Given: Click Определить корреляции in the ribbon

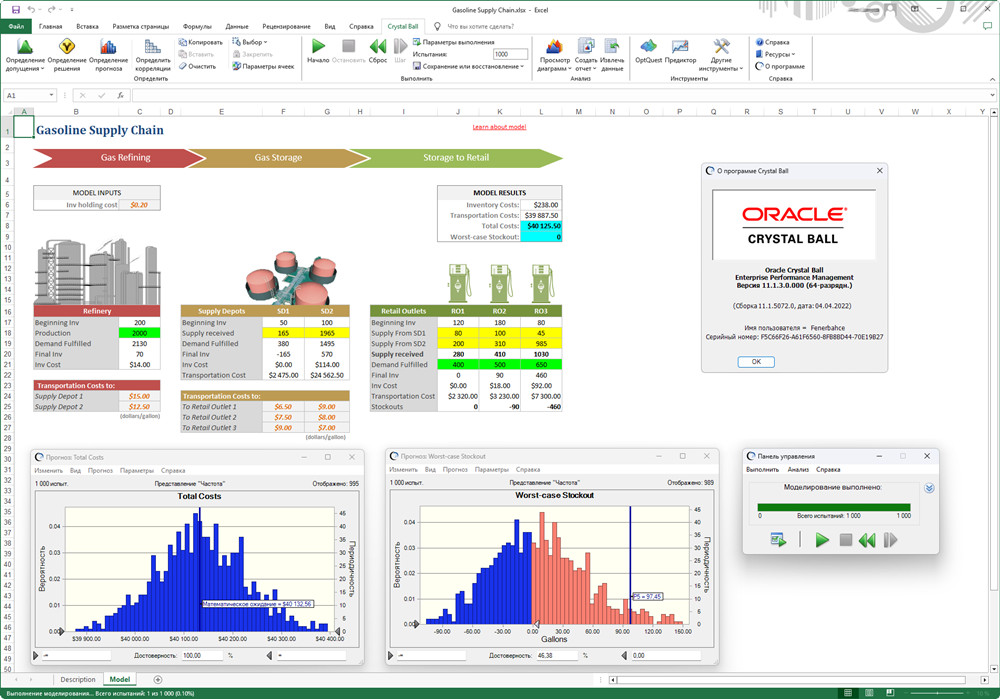Looking at the screenshot, I should click(152, 55).
